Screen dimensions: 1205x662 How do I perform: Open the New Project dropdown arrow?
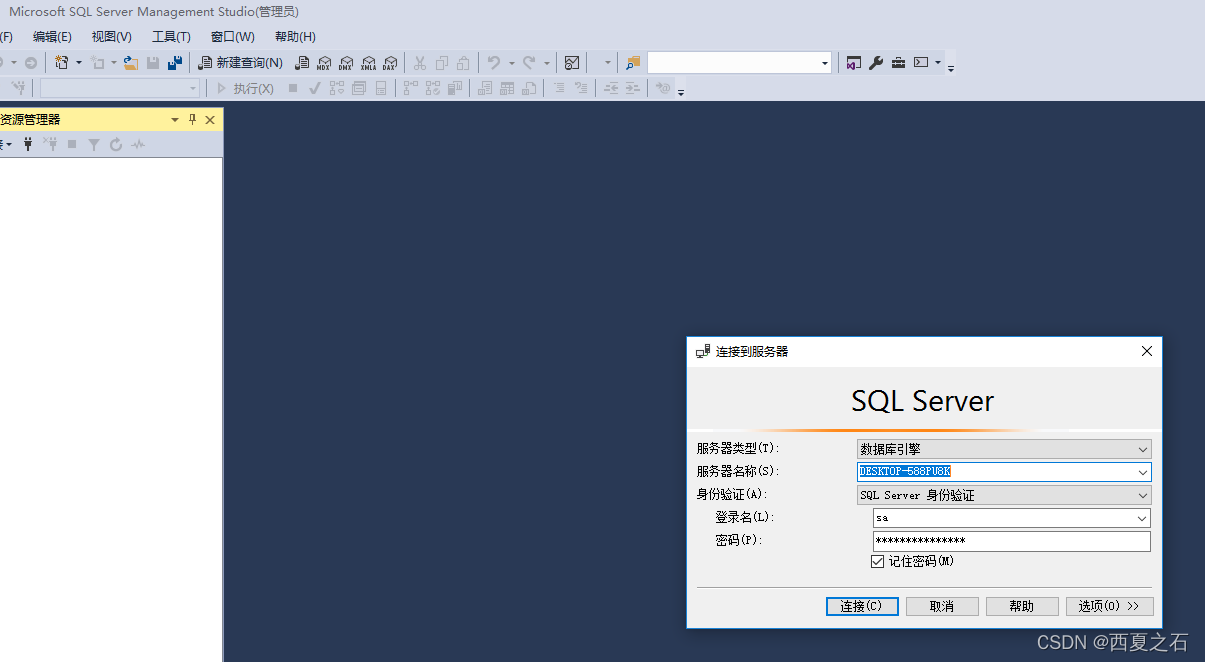click(79, 63)
